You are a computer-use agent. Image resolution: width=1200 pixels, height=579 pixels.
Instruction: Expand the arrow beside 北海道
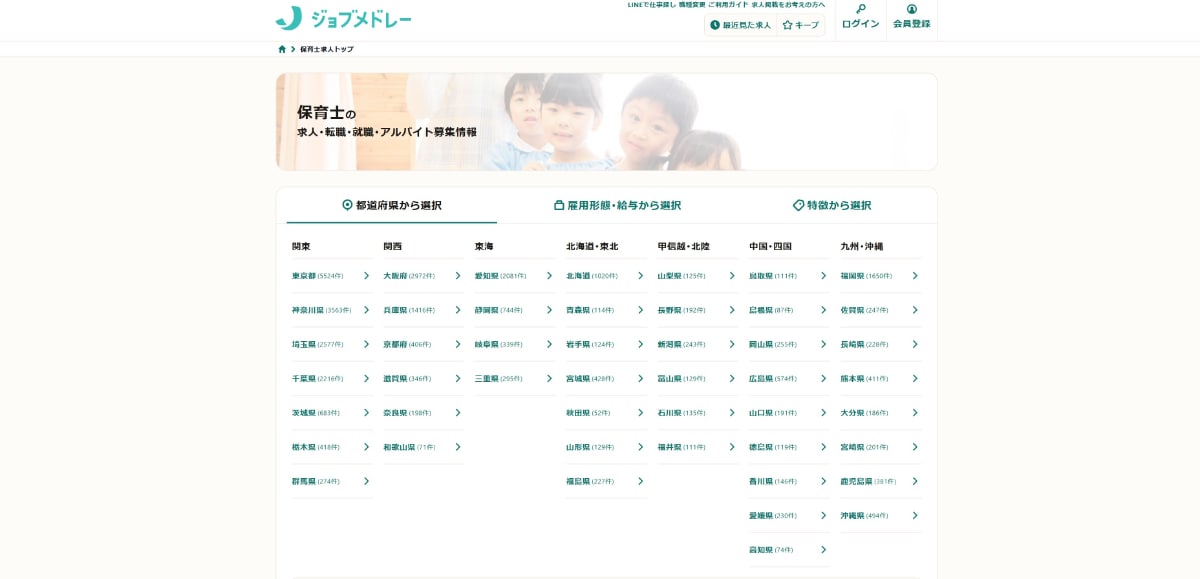click(640, 275)
